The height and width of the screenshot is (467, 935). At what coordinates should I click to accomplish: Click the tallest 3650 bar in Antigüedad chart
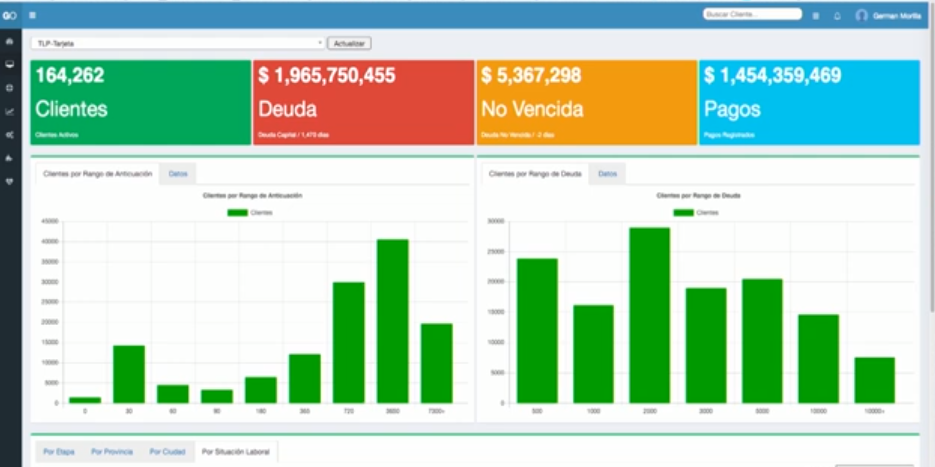coord(392,321)
